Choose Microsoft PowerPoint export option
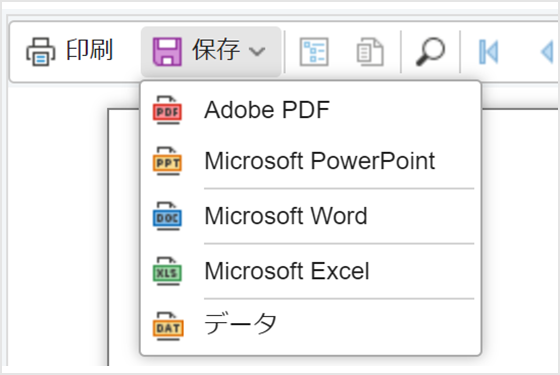This screenshot has height=375, width=560. click(x=311, y=161)
